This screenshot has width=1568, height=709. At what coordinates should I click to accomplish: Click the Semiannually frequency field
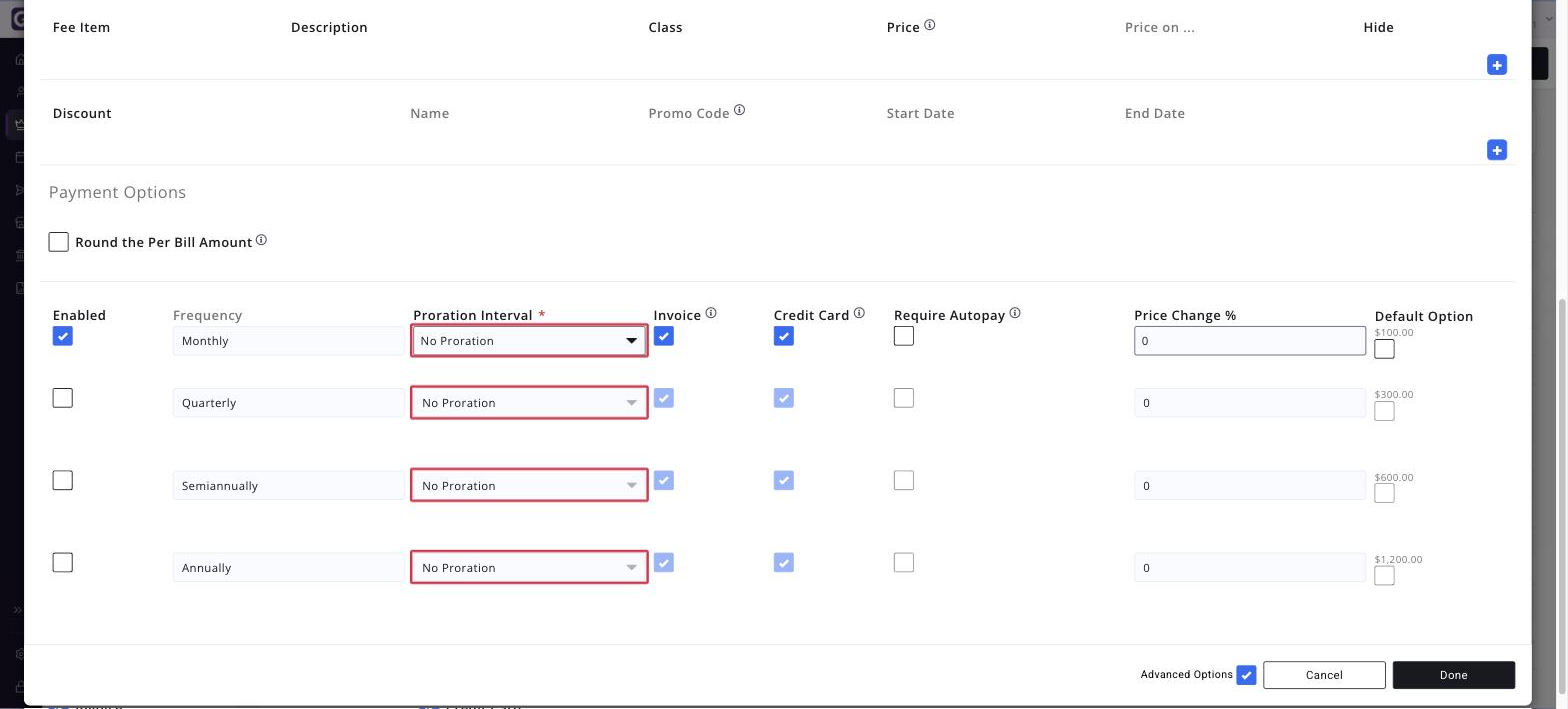(x=289, y=486)
